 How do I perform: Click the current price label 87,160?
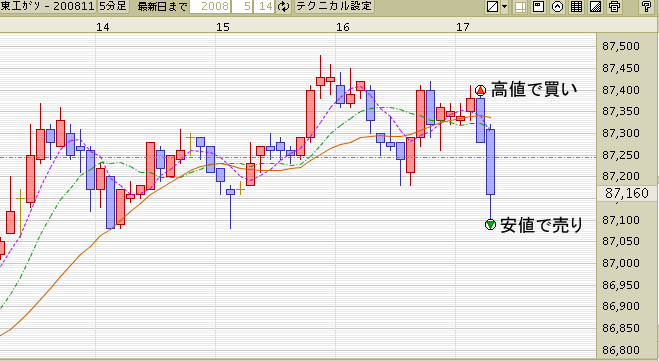627,193
